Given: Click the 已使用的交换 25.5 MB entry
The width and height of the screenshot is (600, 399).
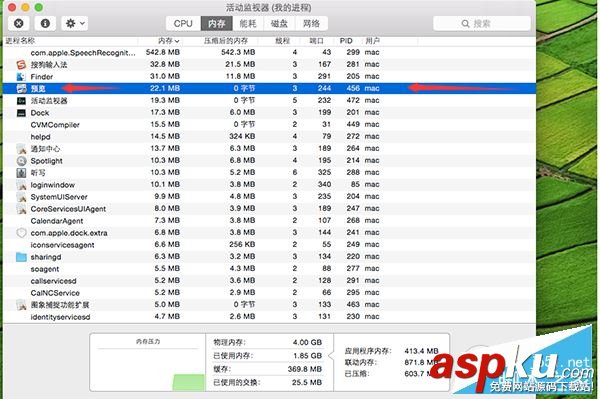Looking at the screenshot, I should pos(268,382).
